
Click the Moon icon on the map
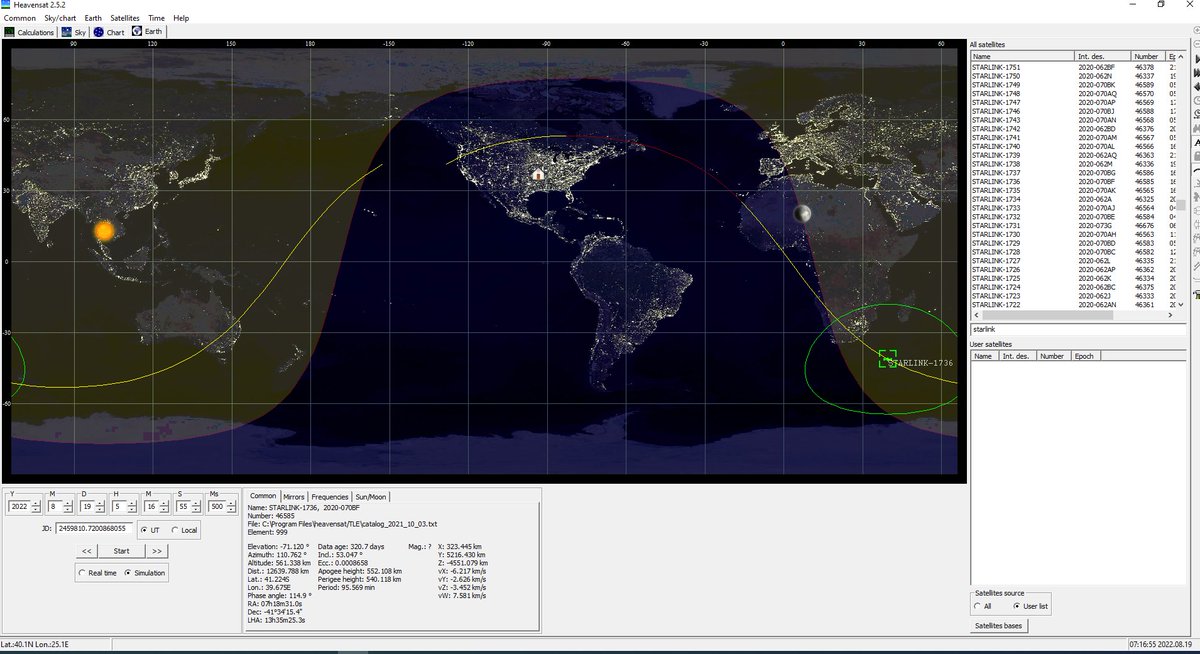[x=802, y=214]
